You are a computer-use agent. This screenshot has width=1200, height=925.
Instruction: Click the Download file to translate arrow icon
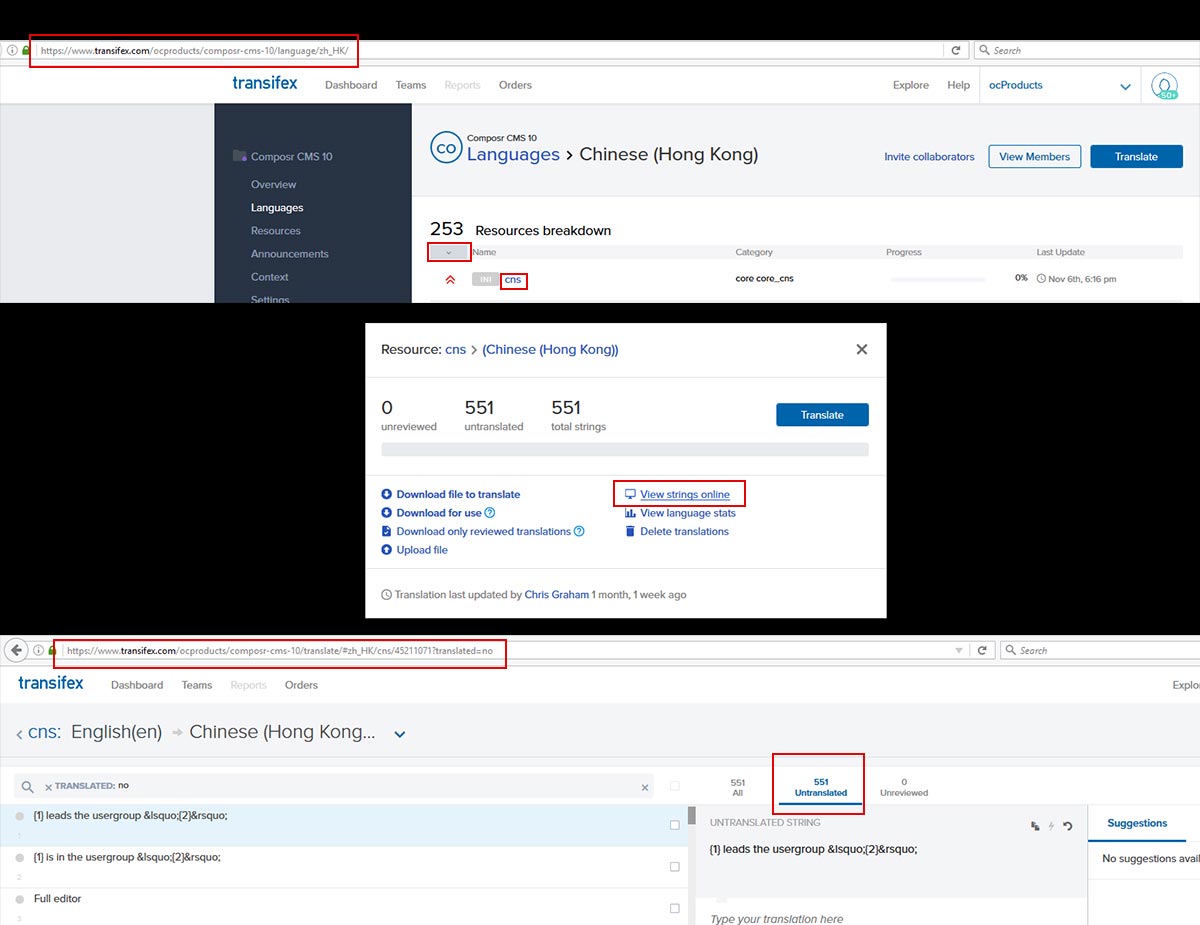click(387, 494)
